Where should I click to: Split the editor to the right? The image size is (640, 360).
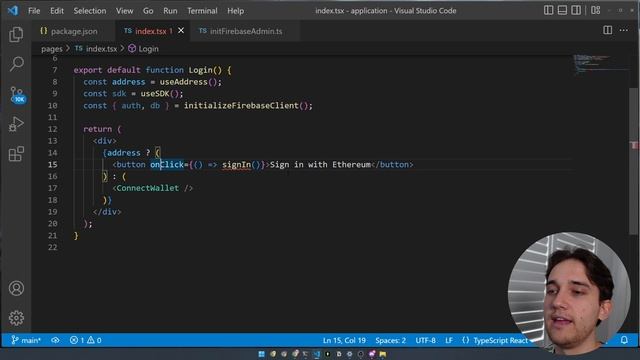[x=607, y=30]
